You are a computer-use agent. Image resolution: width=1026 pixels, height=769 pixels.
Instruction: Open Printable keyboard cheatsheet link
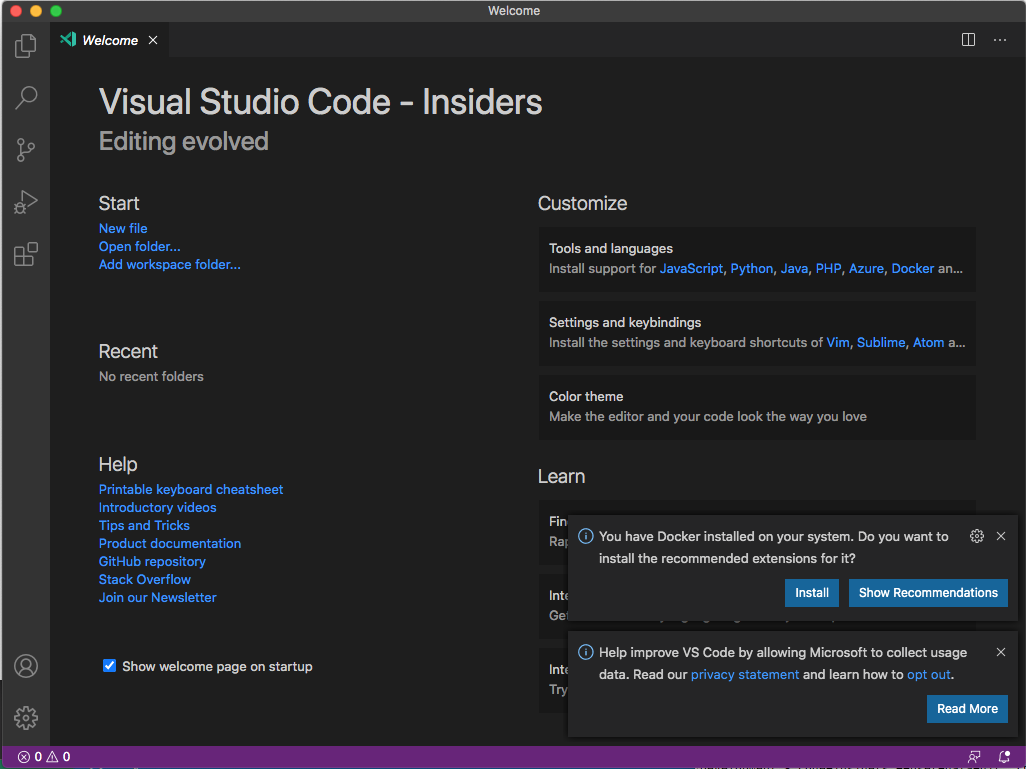coord(190,490)
